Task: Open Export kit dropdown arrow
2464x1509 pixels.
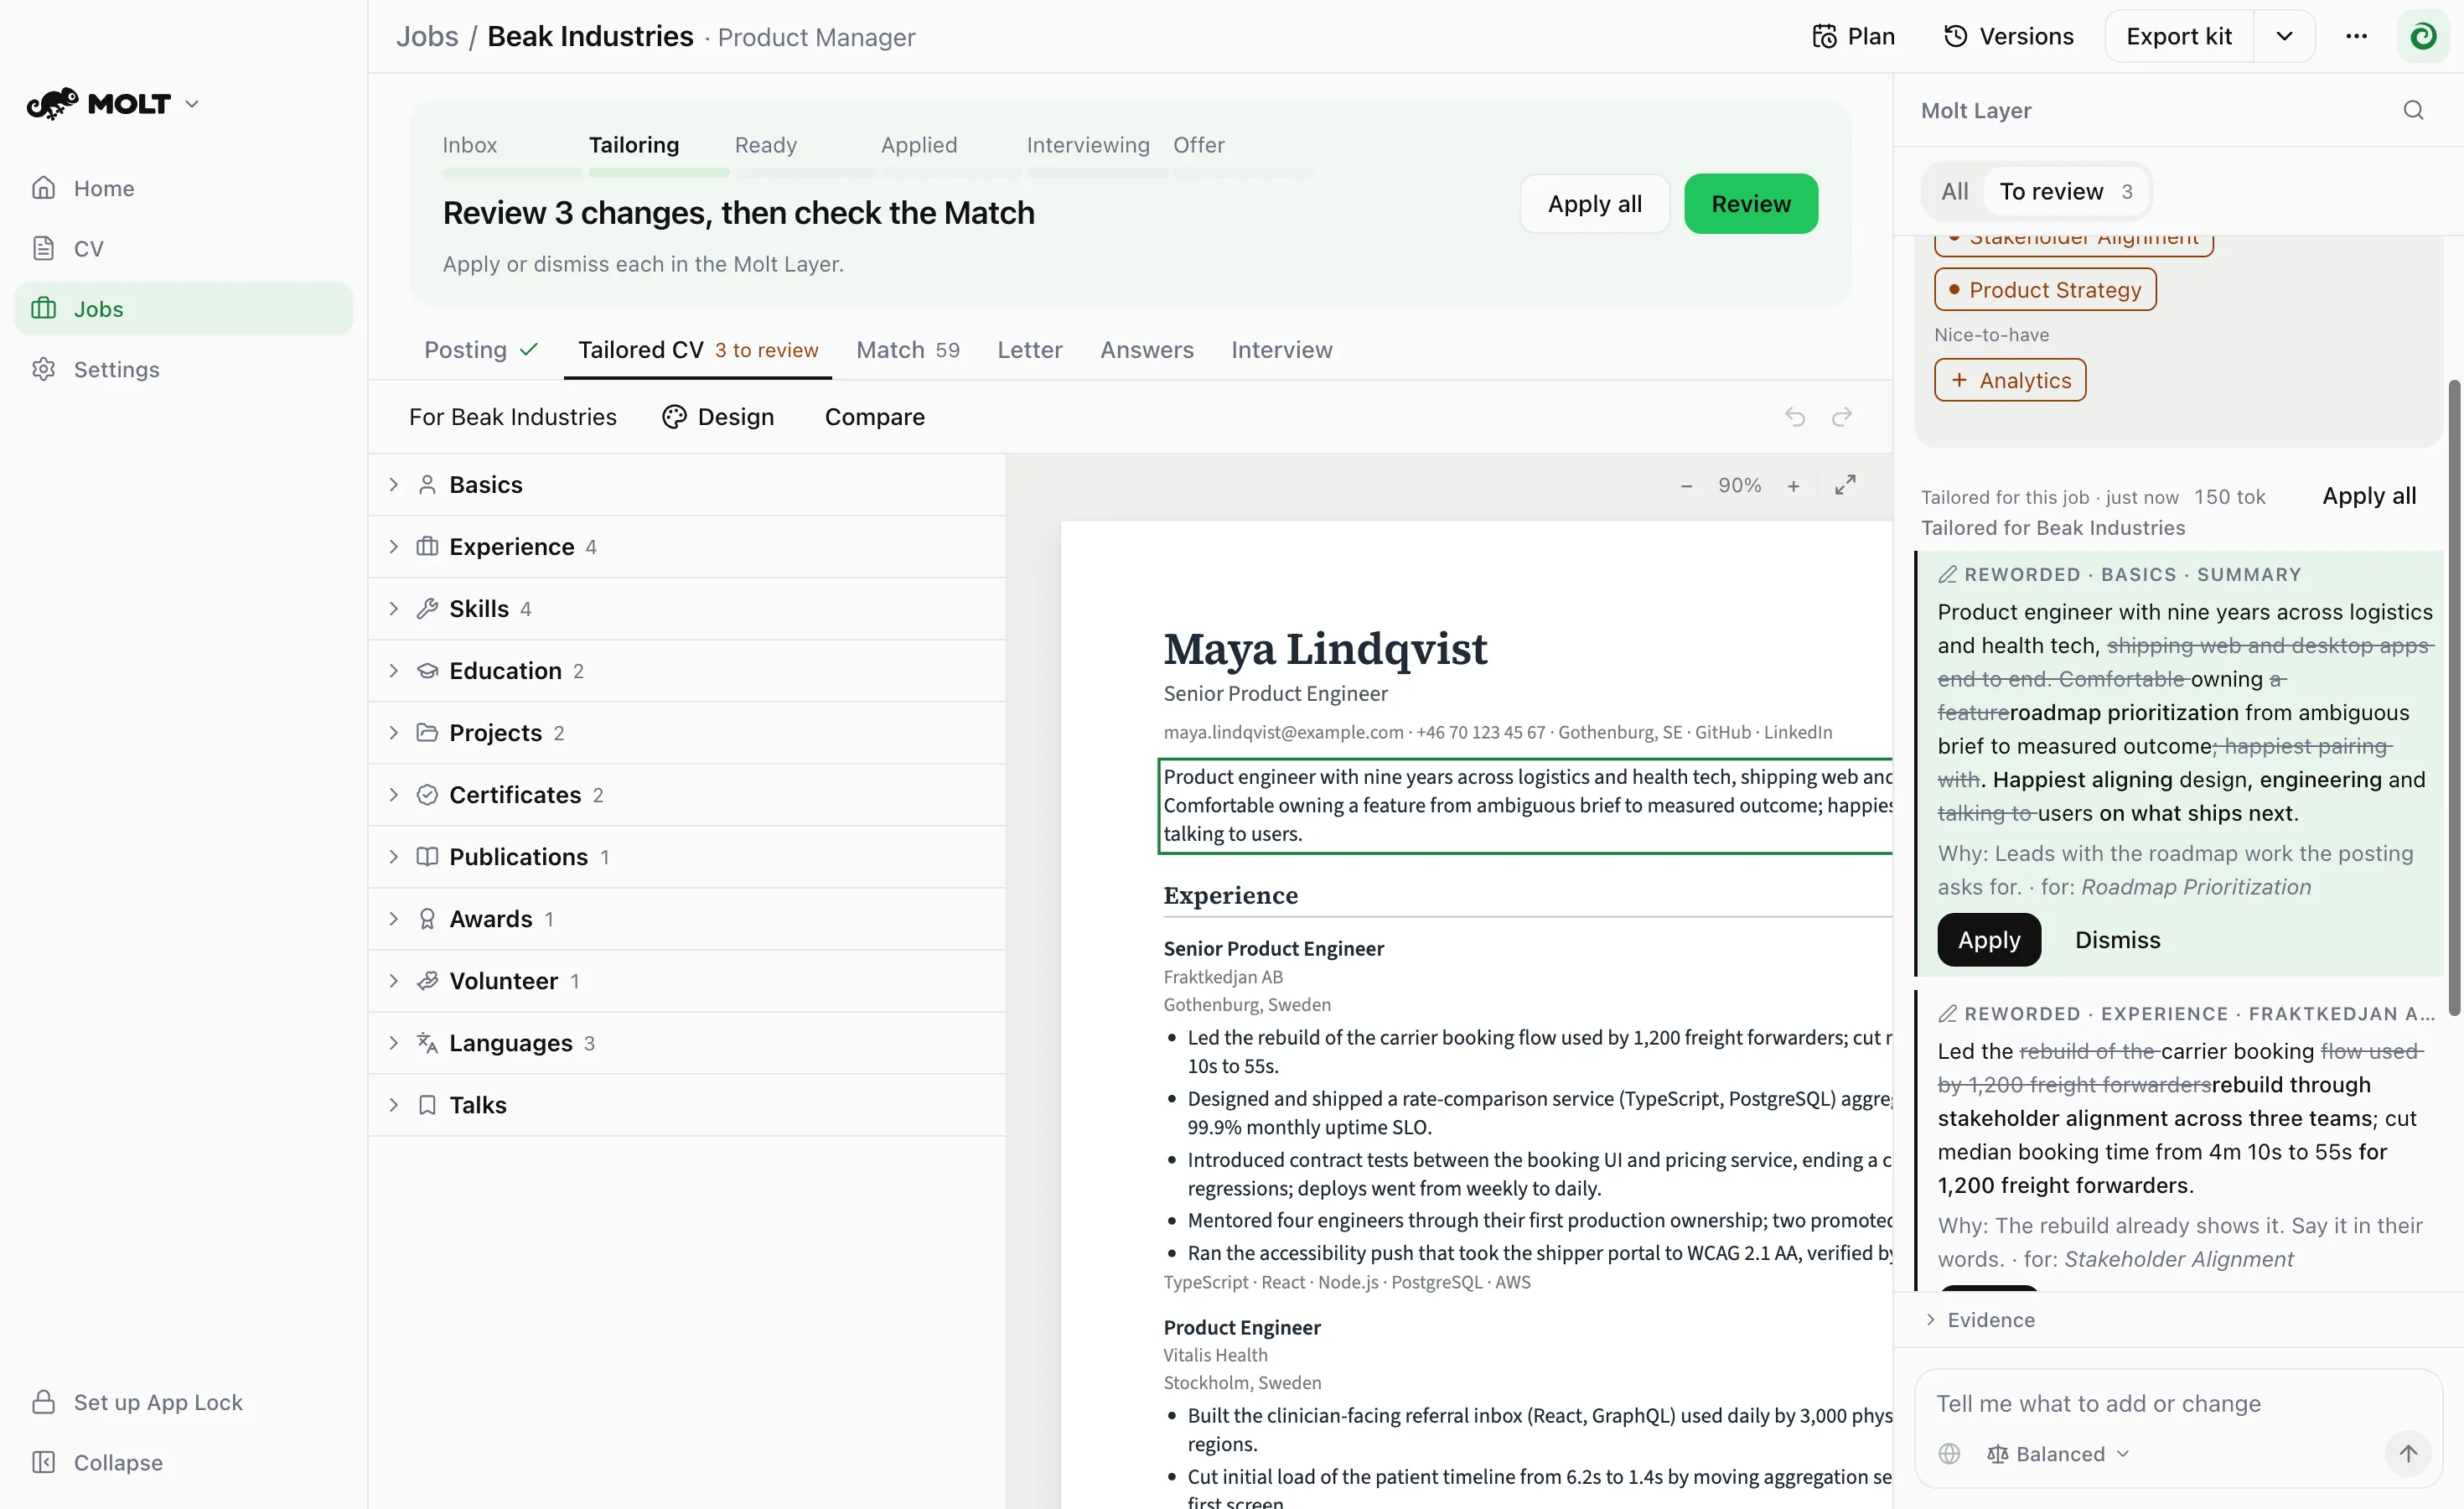Action: coord(2284,36)
